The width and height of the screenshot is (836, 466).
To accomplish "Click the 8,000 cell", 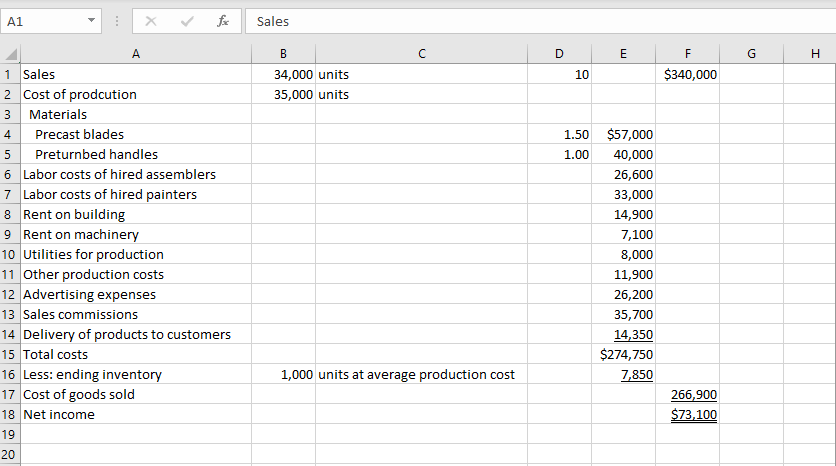I will point(623,254).
